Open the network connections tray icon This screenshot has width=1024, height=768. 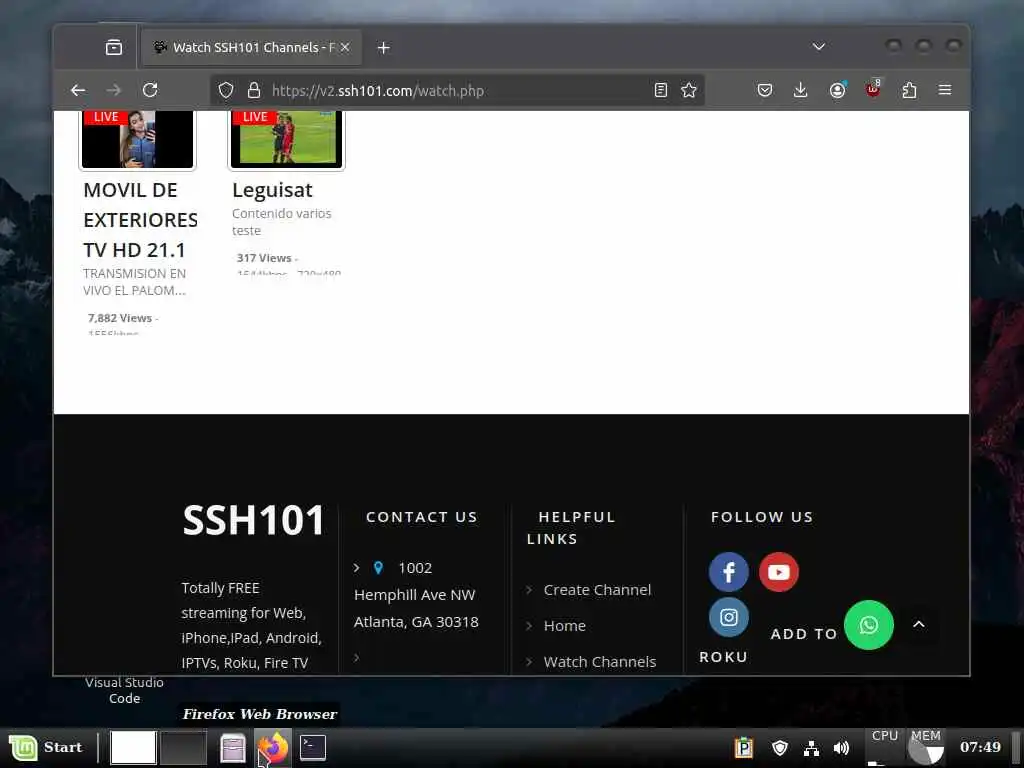click(811, 748)
